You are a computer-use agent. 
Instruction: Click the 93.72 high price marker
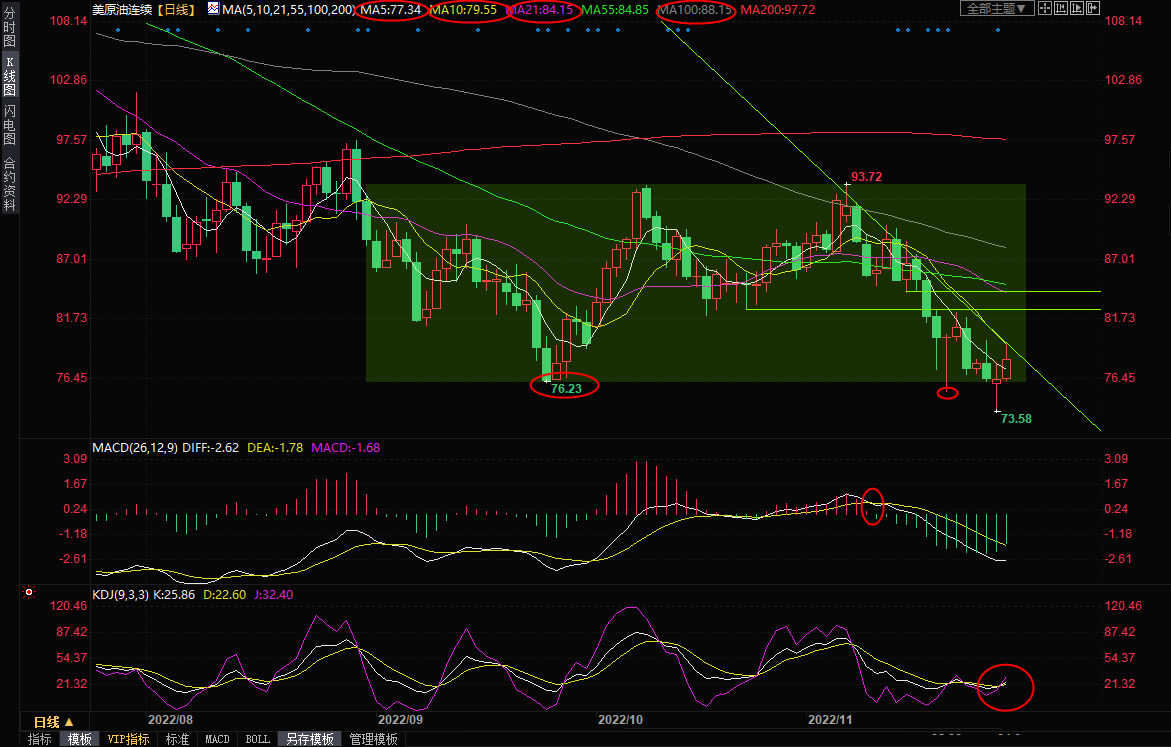(868, 177)
